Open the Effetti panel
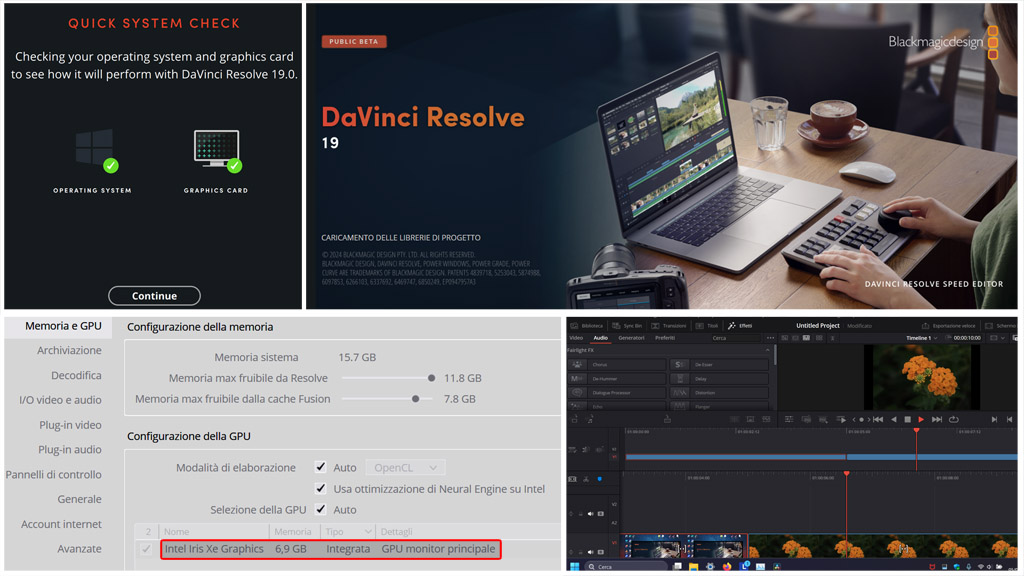 pos(741,325)
